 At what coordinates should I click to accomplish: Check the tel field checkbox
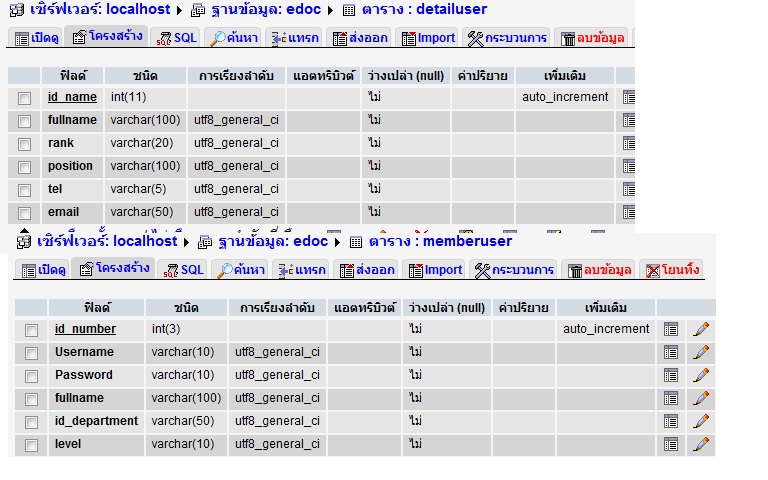click(x=24, y=191)
